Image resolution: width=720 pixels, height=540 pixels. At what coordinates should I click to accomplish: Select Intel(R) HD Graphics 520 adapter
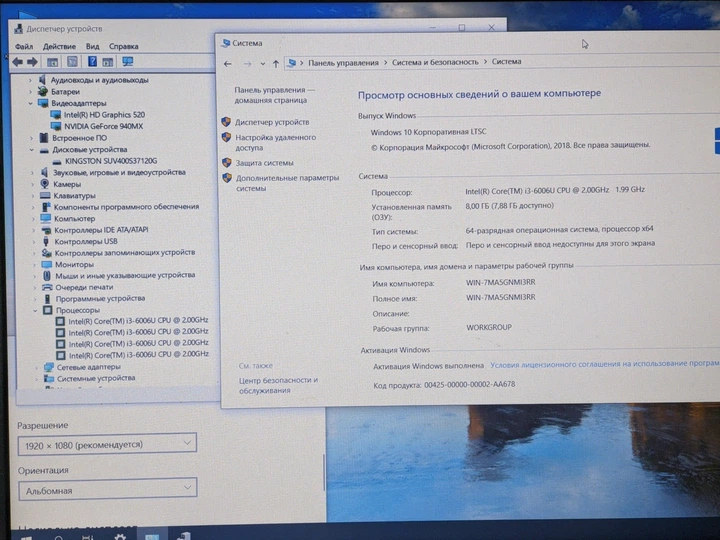(x=104, y=115)
